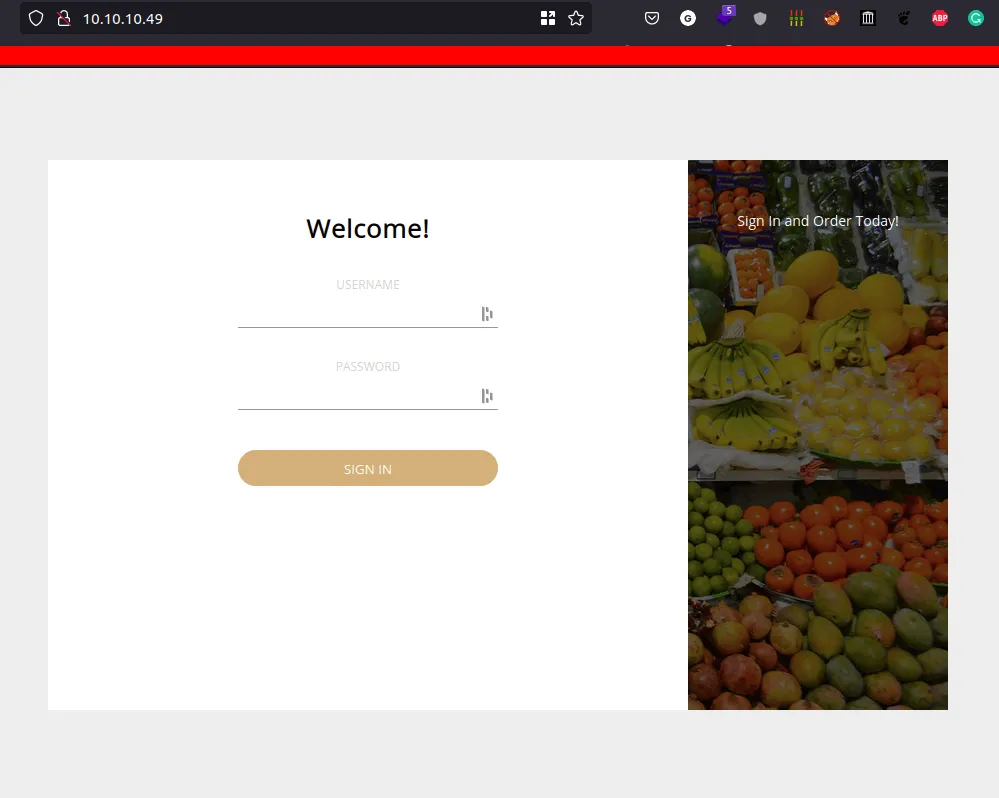The width and height of the screenshot is (999, 798).
Task: Click the icon inside the username field
Action: (487, 313)
